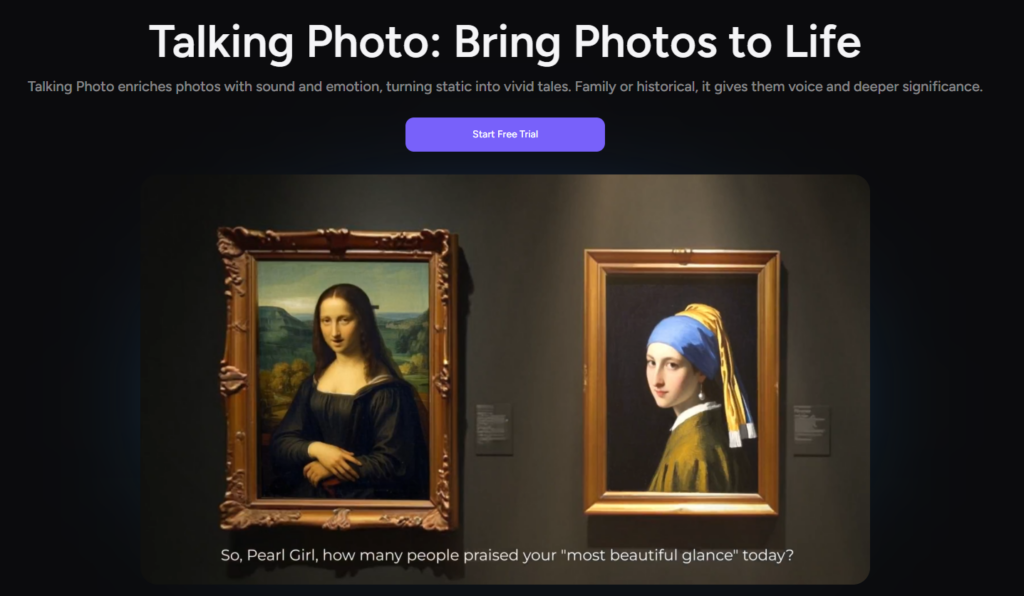Screen dimensions: 1024x596
Task: Click the description paragraph under the heading
Action: pyautogui.click(x=505, y=86)
